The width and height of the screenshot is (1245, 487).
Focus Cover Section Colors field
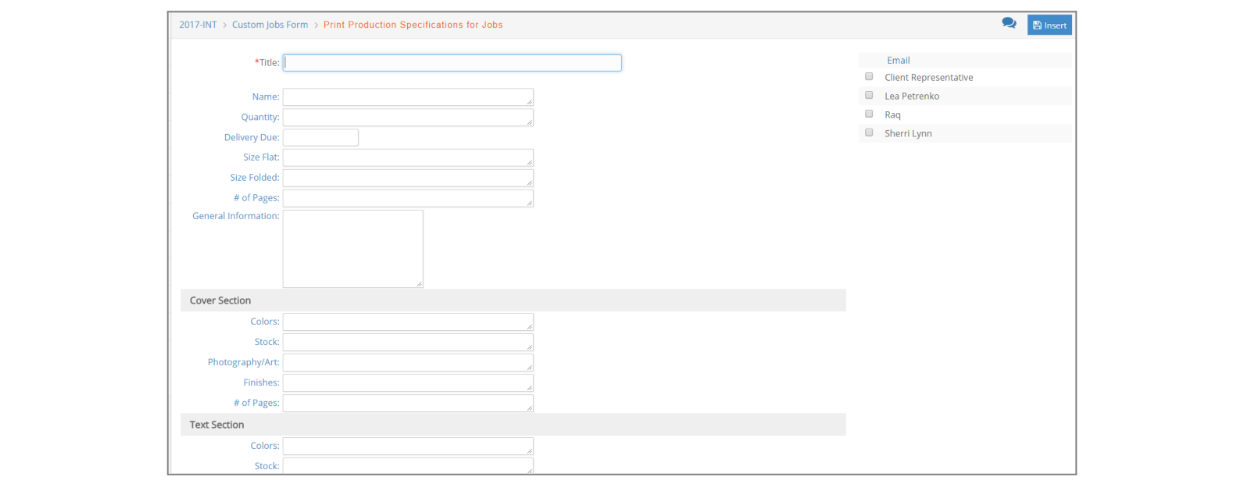coord(408,322)
